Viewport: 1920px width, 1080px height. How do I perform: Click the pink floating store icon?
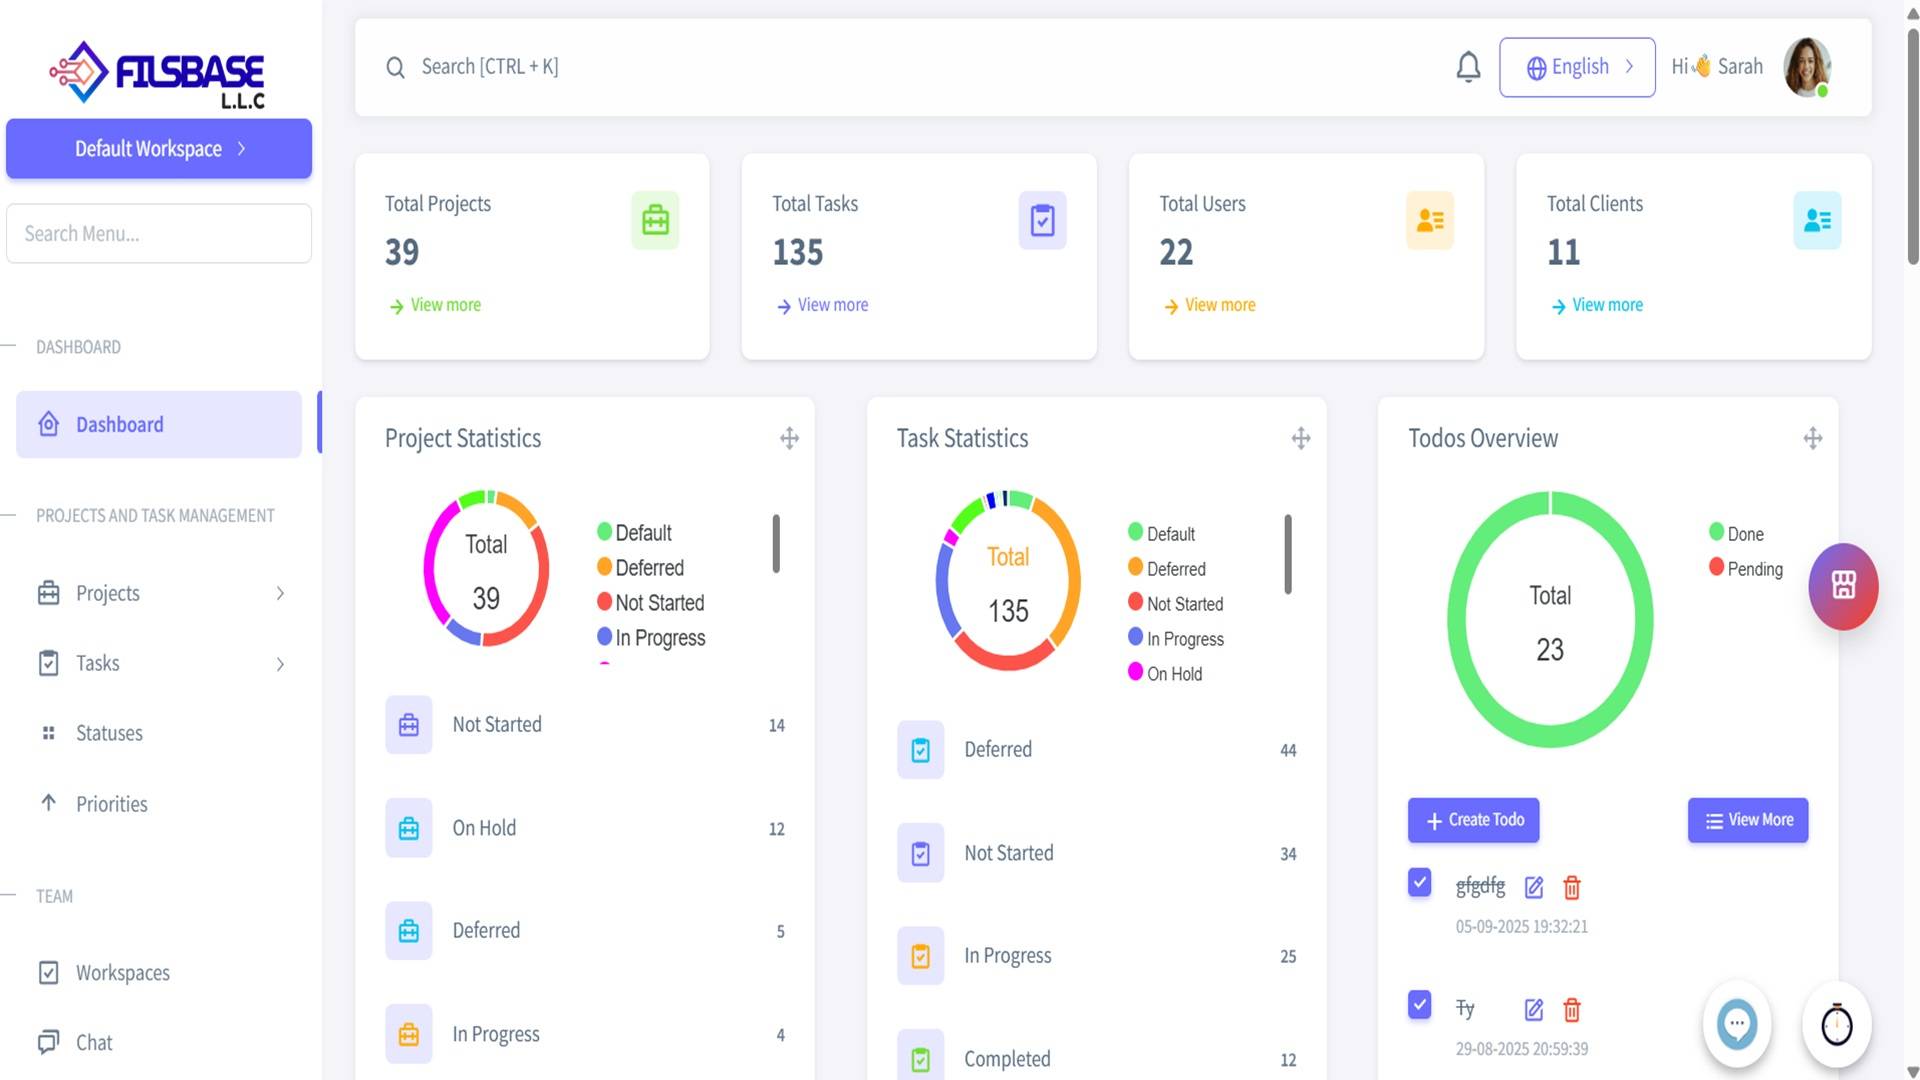click(x=1842, y=586)
